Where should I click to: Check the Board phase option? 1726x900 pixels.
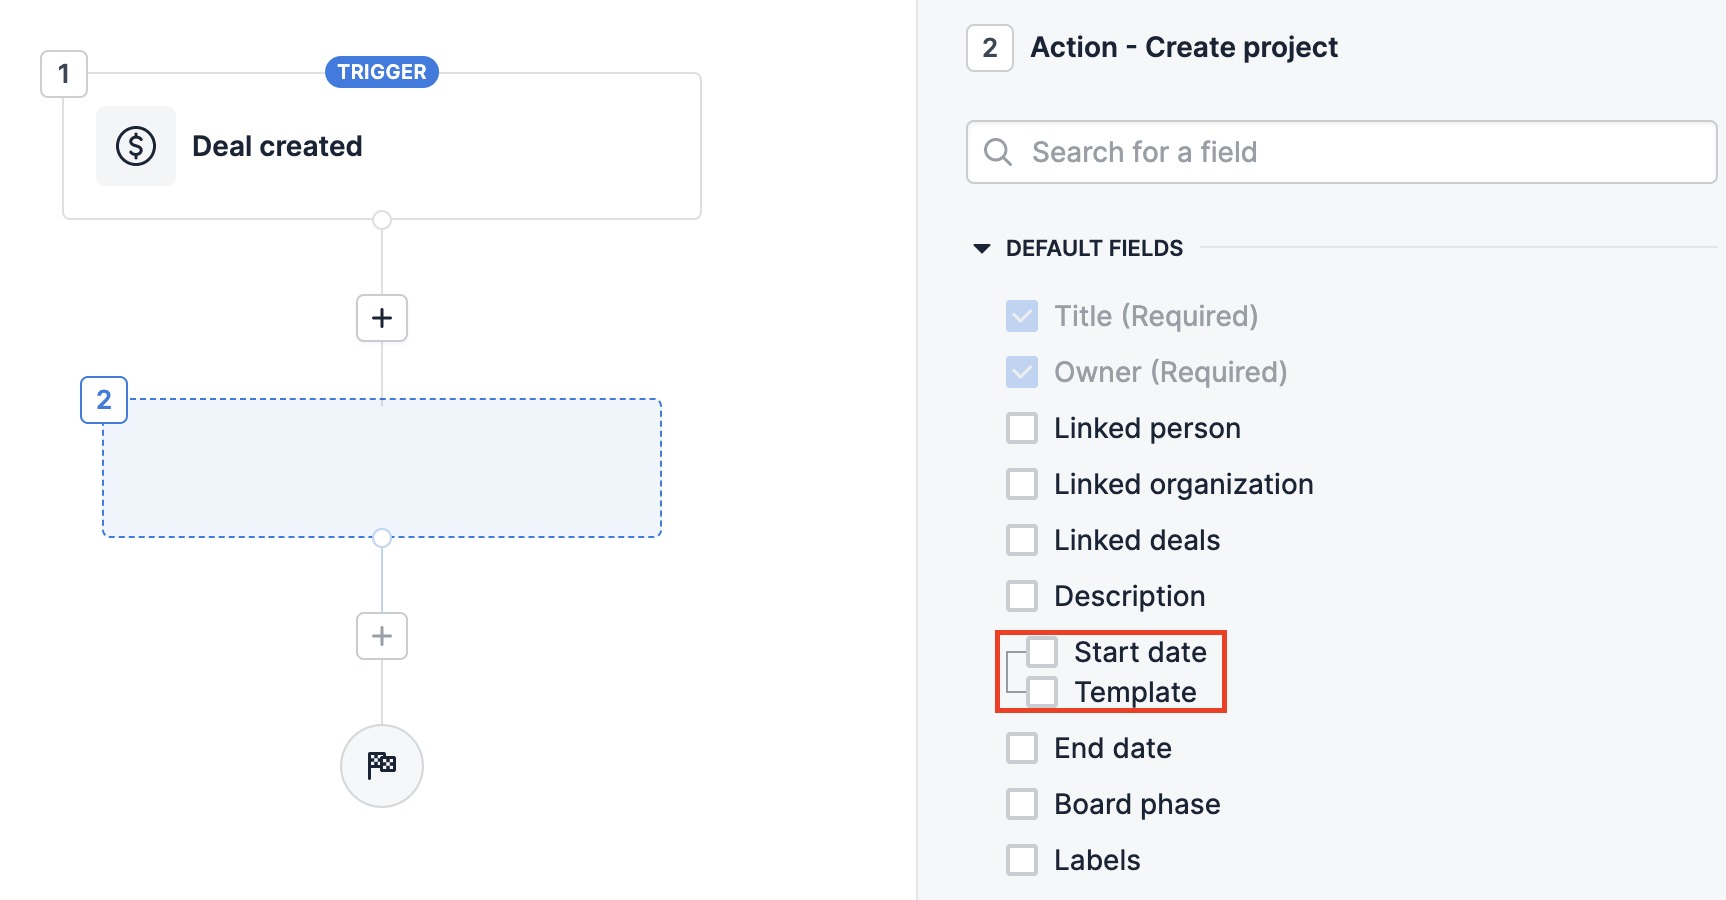1022,804
